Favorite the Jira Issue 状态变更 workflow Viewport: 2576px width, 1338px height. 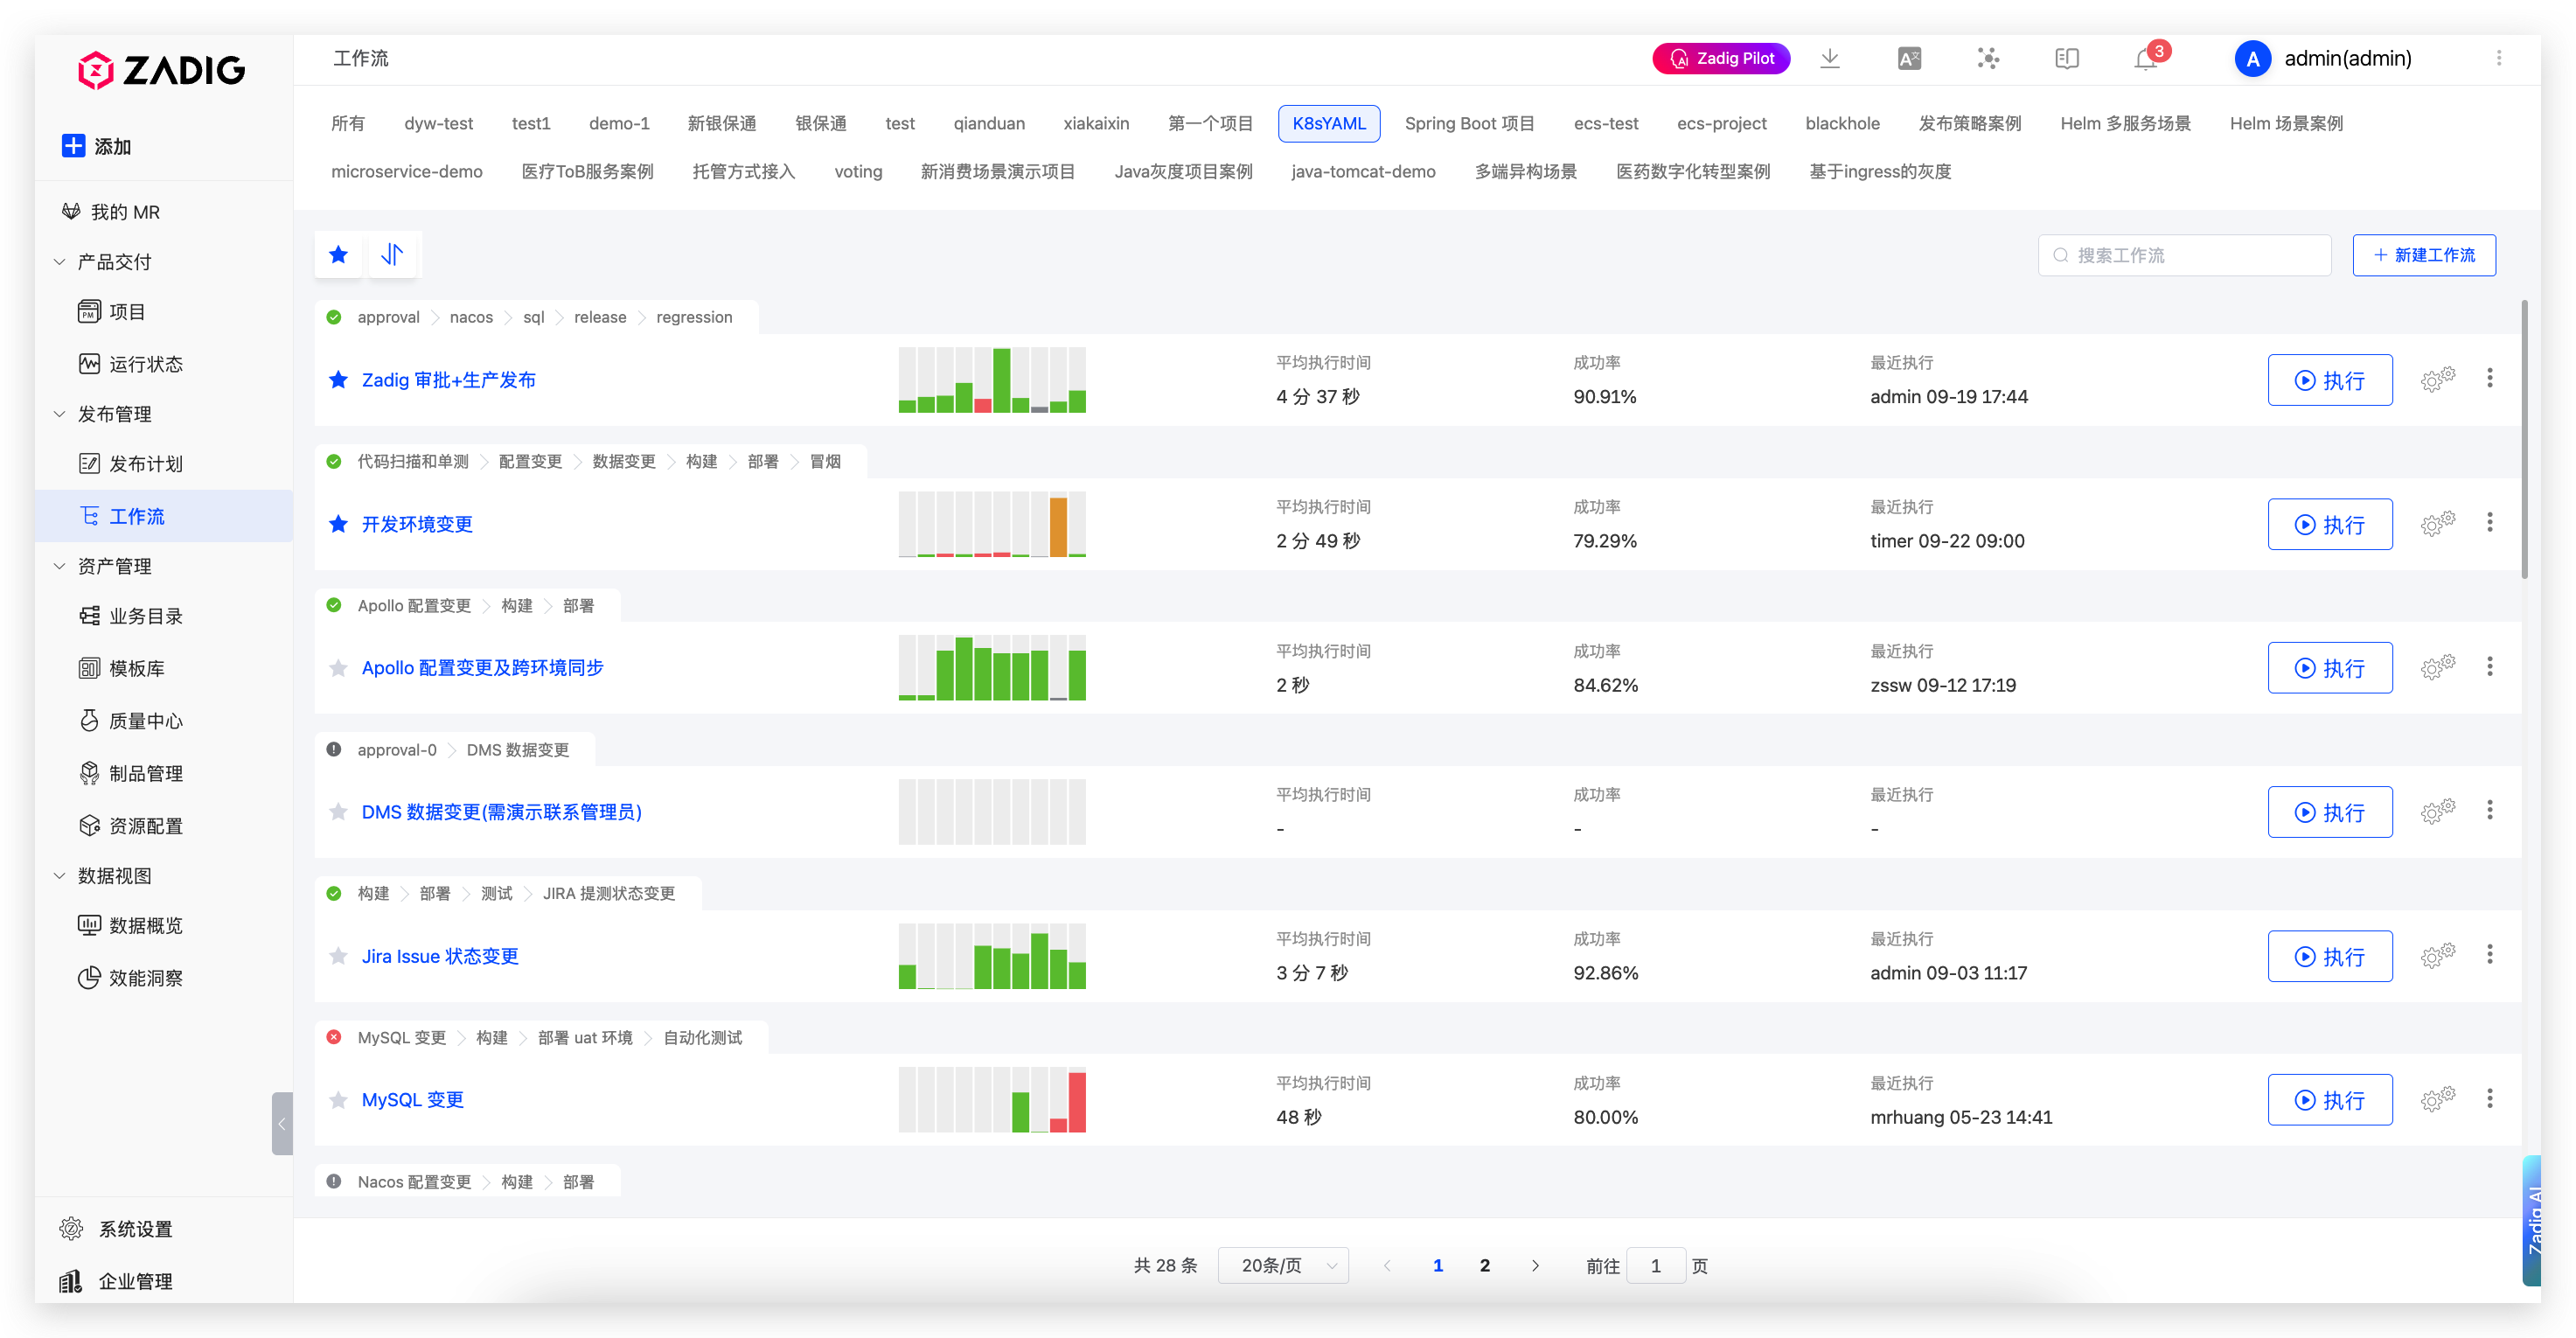tap(339, 956)
